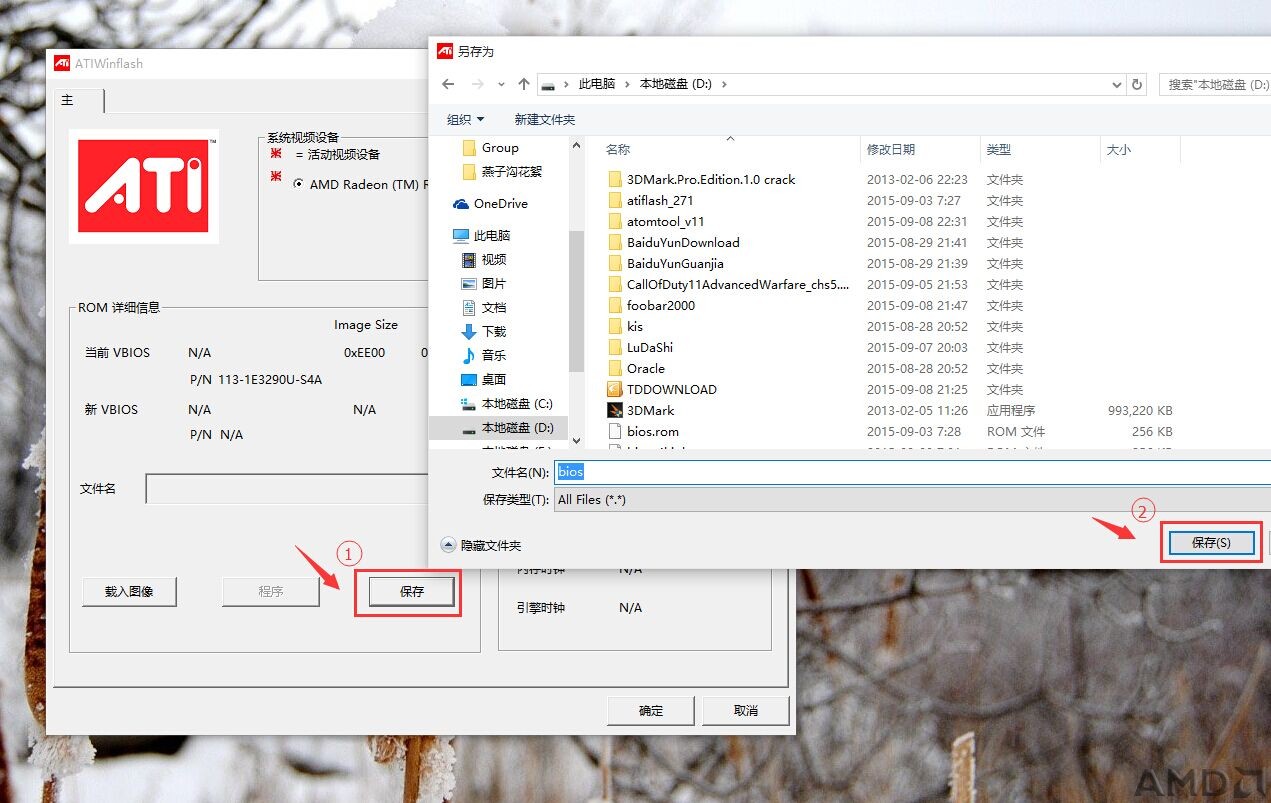1271x803 pixels.
Task: Open OneDrive in navigation pane
Action: [x=490, y=203]
